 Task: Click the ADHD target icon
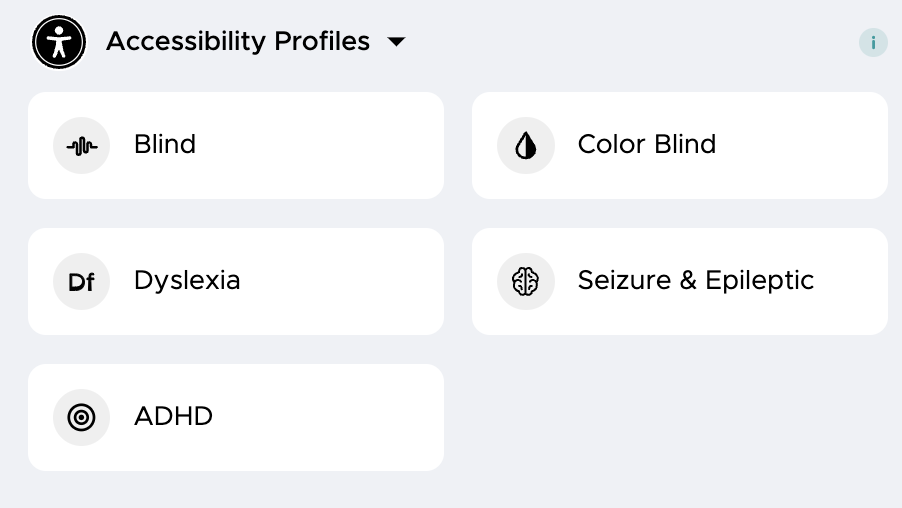coord(82,418)
